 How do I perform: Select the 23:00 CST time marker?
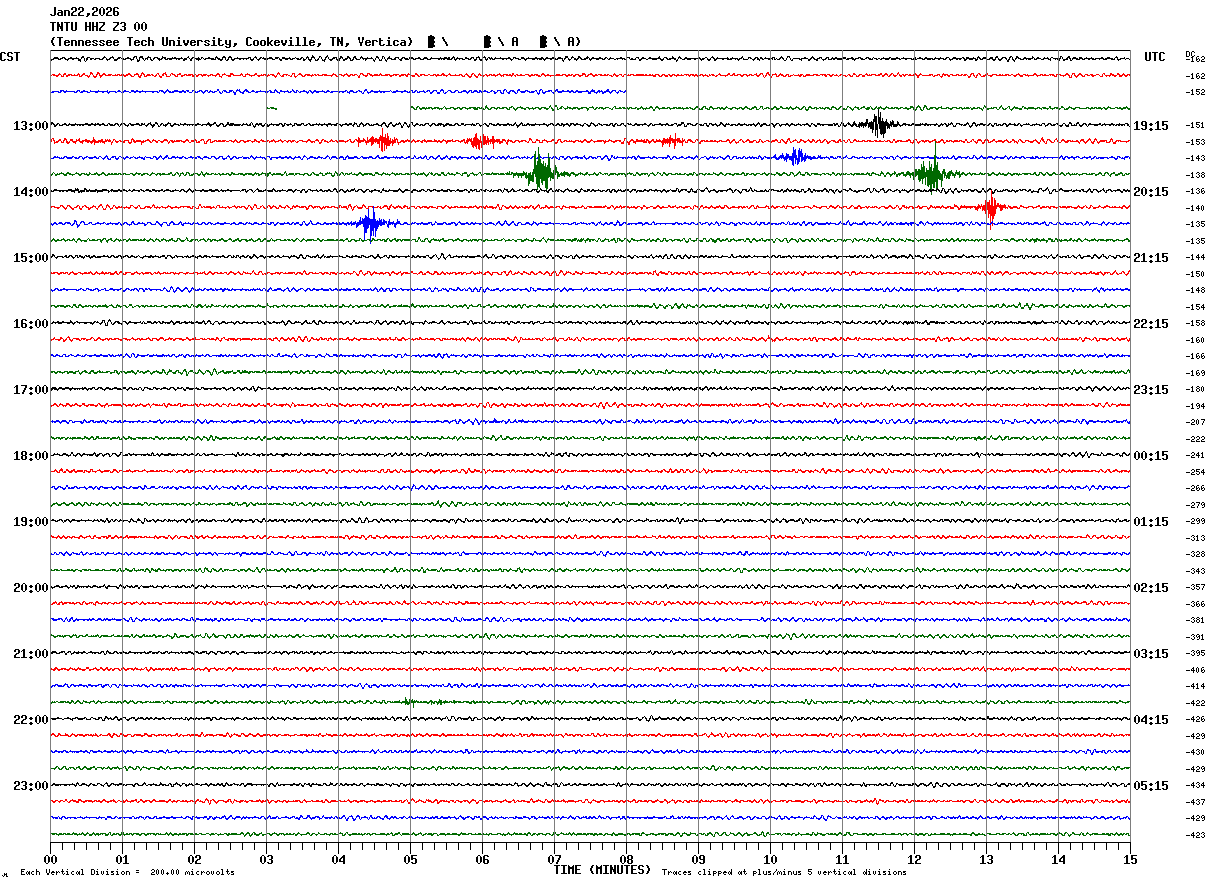[30, 786]
